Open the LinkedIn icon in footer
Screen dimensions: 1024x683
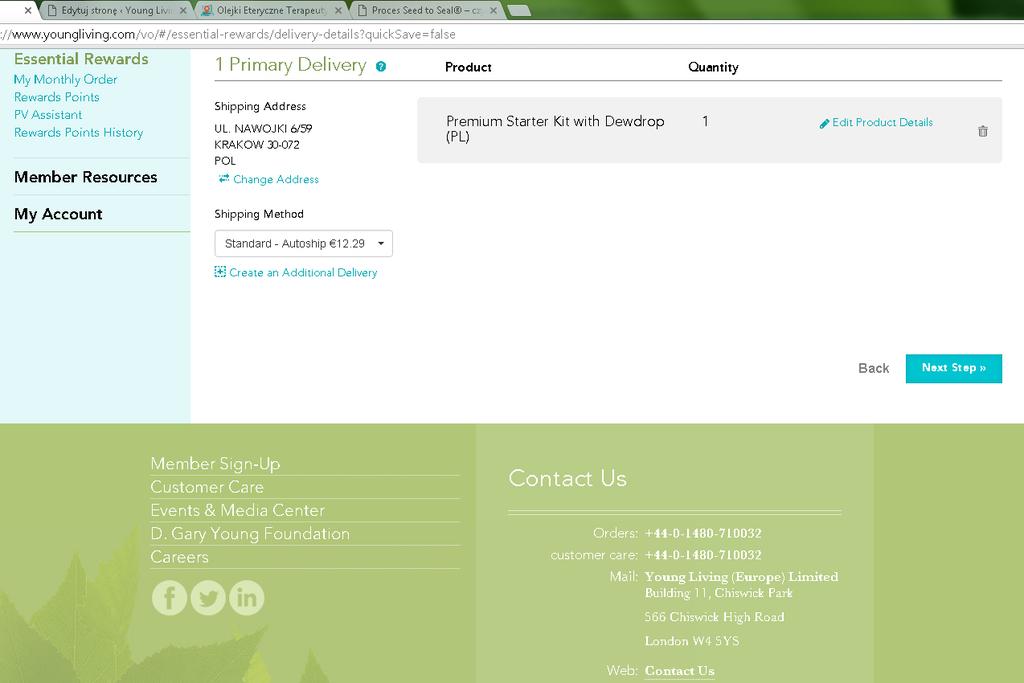click(x=246, y=597)
